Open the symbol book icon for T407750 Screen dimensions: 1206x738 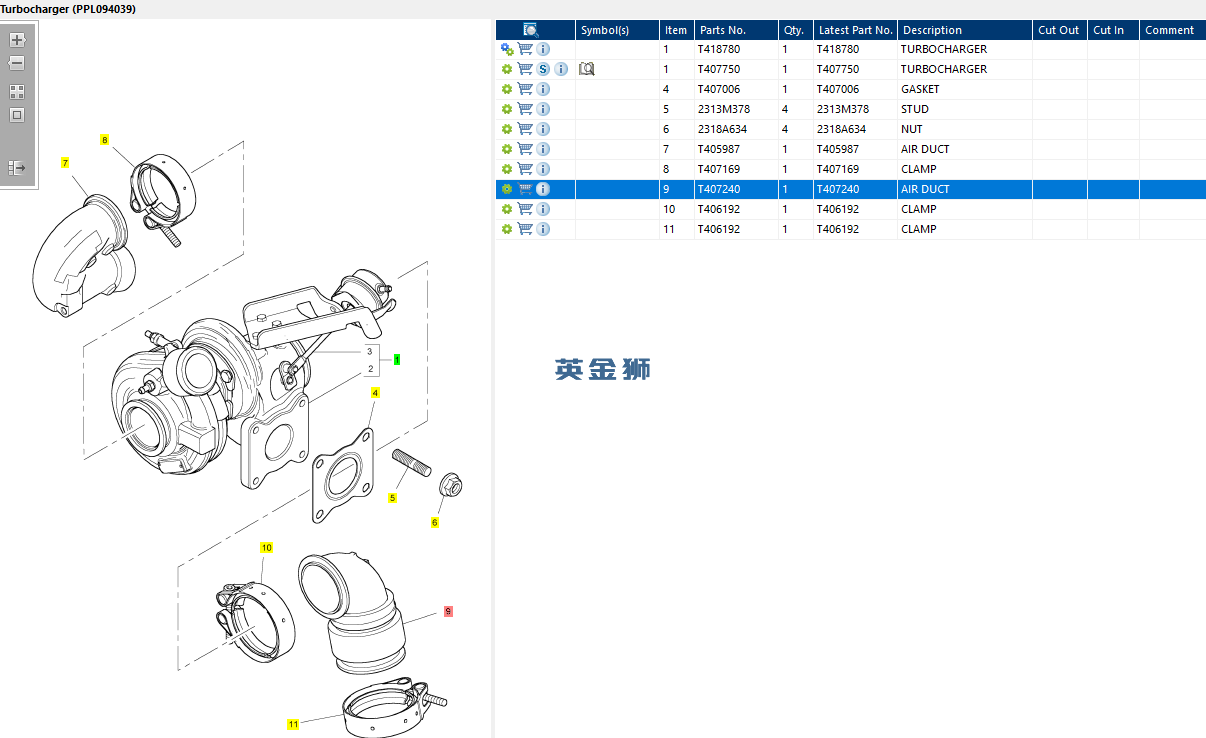tap(587, 69)
